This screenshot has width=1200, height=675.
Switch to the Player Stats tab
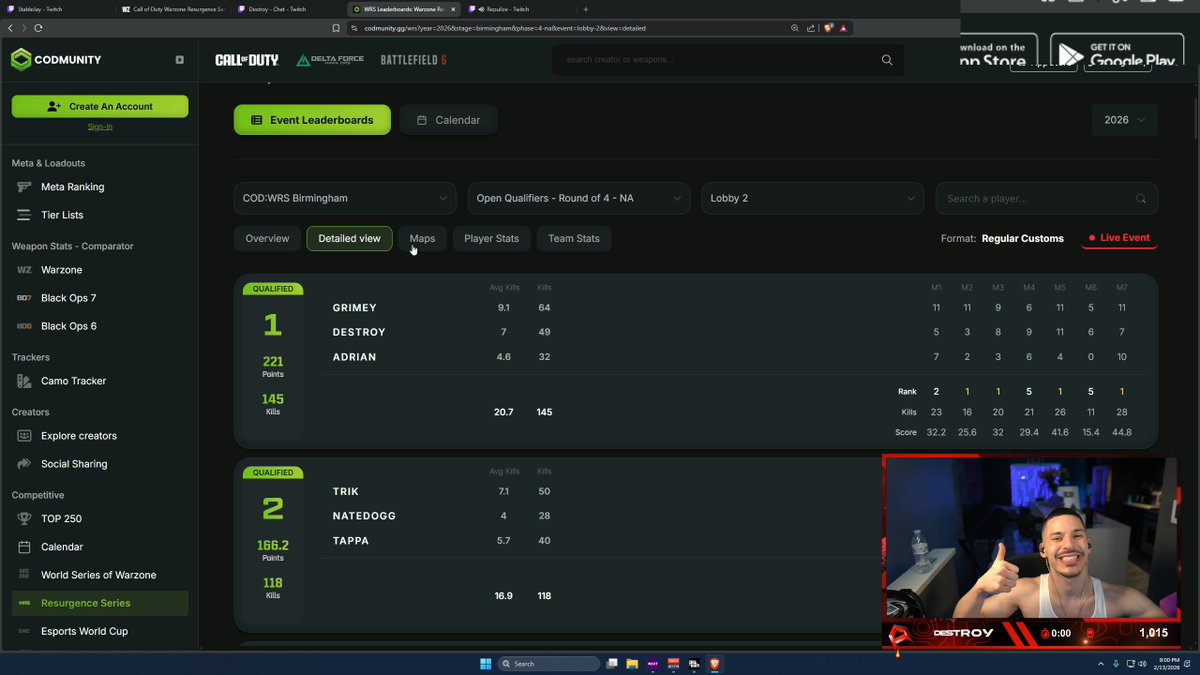(491, 238)
